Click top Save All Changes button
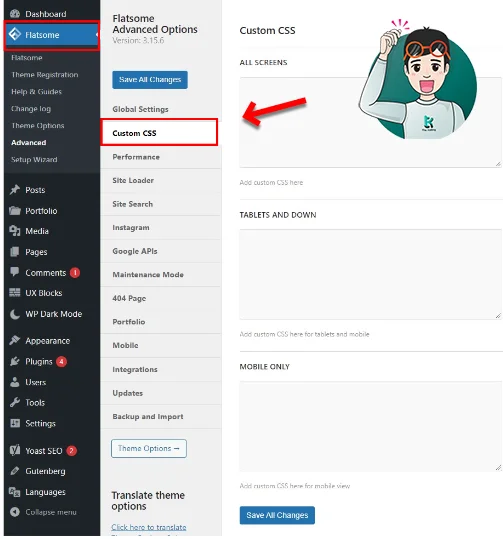Viewport: 503px width, 539px height. tap(150, 80)
